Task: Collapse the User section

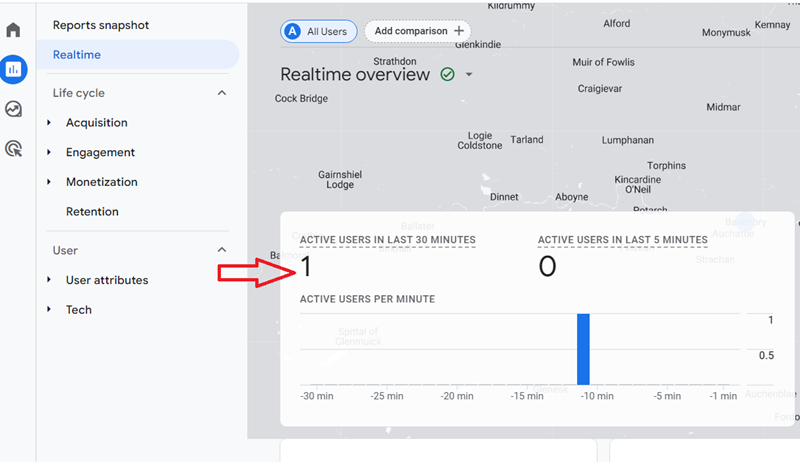Action: pyautogui.click(x=222, y=250)
